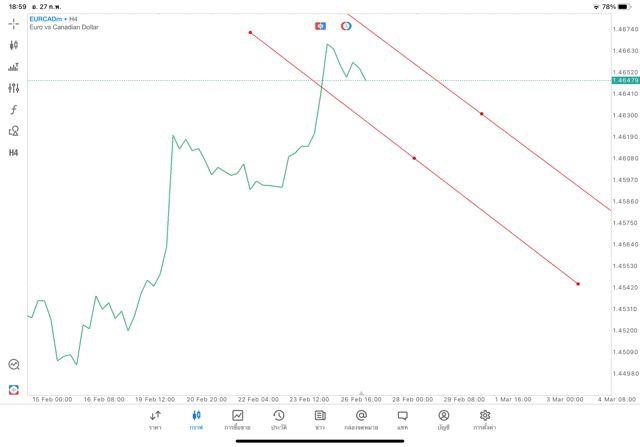Open the history (ประวัติ) tab
The height and width of the screenshot is (447, 640).
279,420
